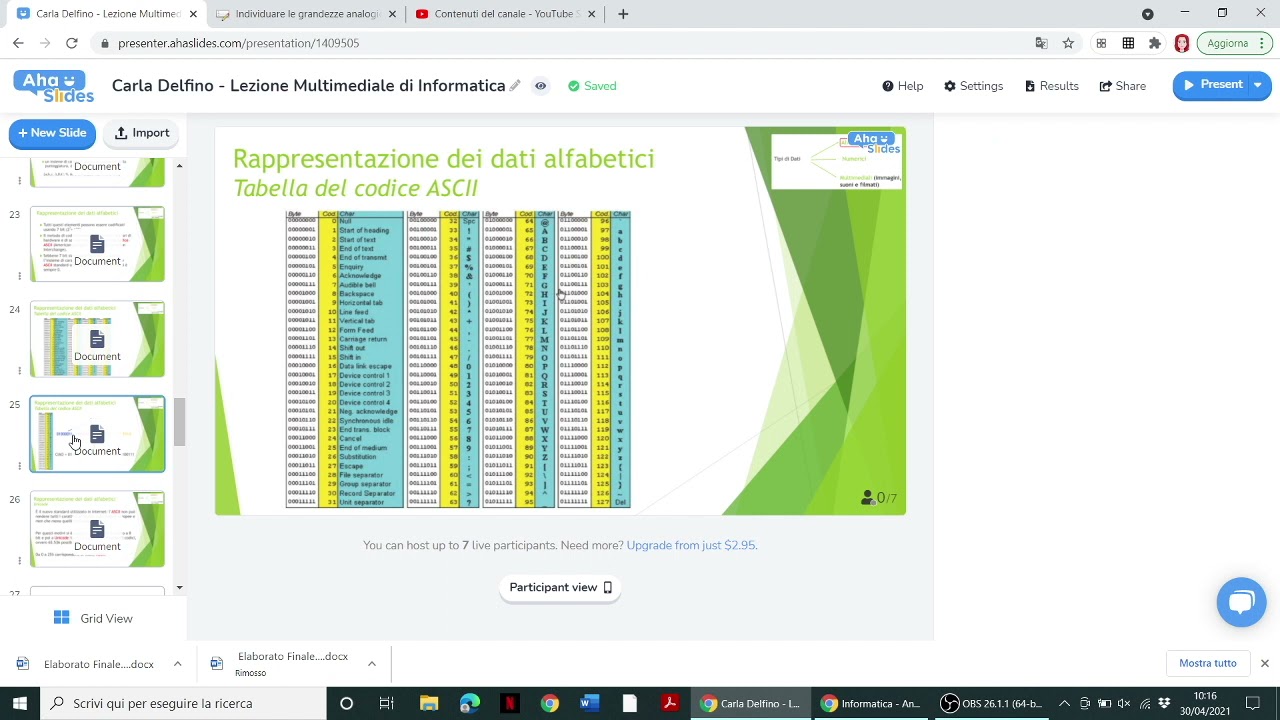Open File Explorer from the taskbar
This screenshot has height=720, width=1280.
[x=428, y=703]
